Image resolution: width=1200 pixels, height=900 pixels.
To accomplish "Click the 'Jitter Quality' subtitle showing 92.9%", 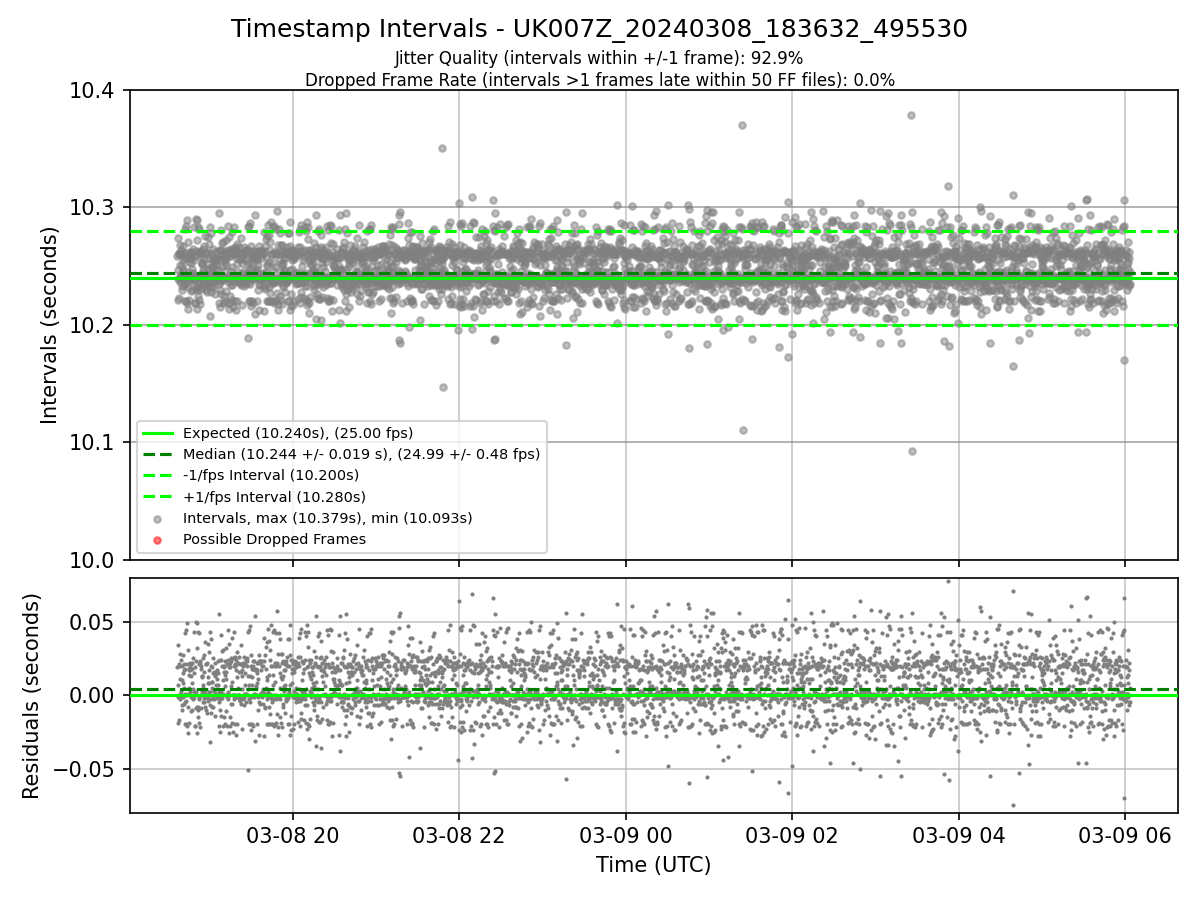I will (x=599, y=59).
